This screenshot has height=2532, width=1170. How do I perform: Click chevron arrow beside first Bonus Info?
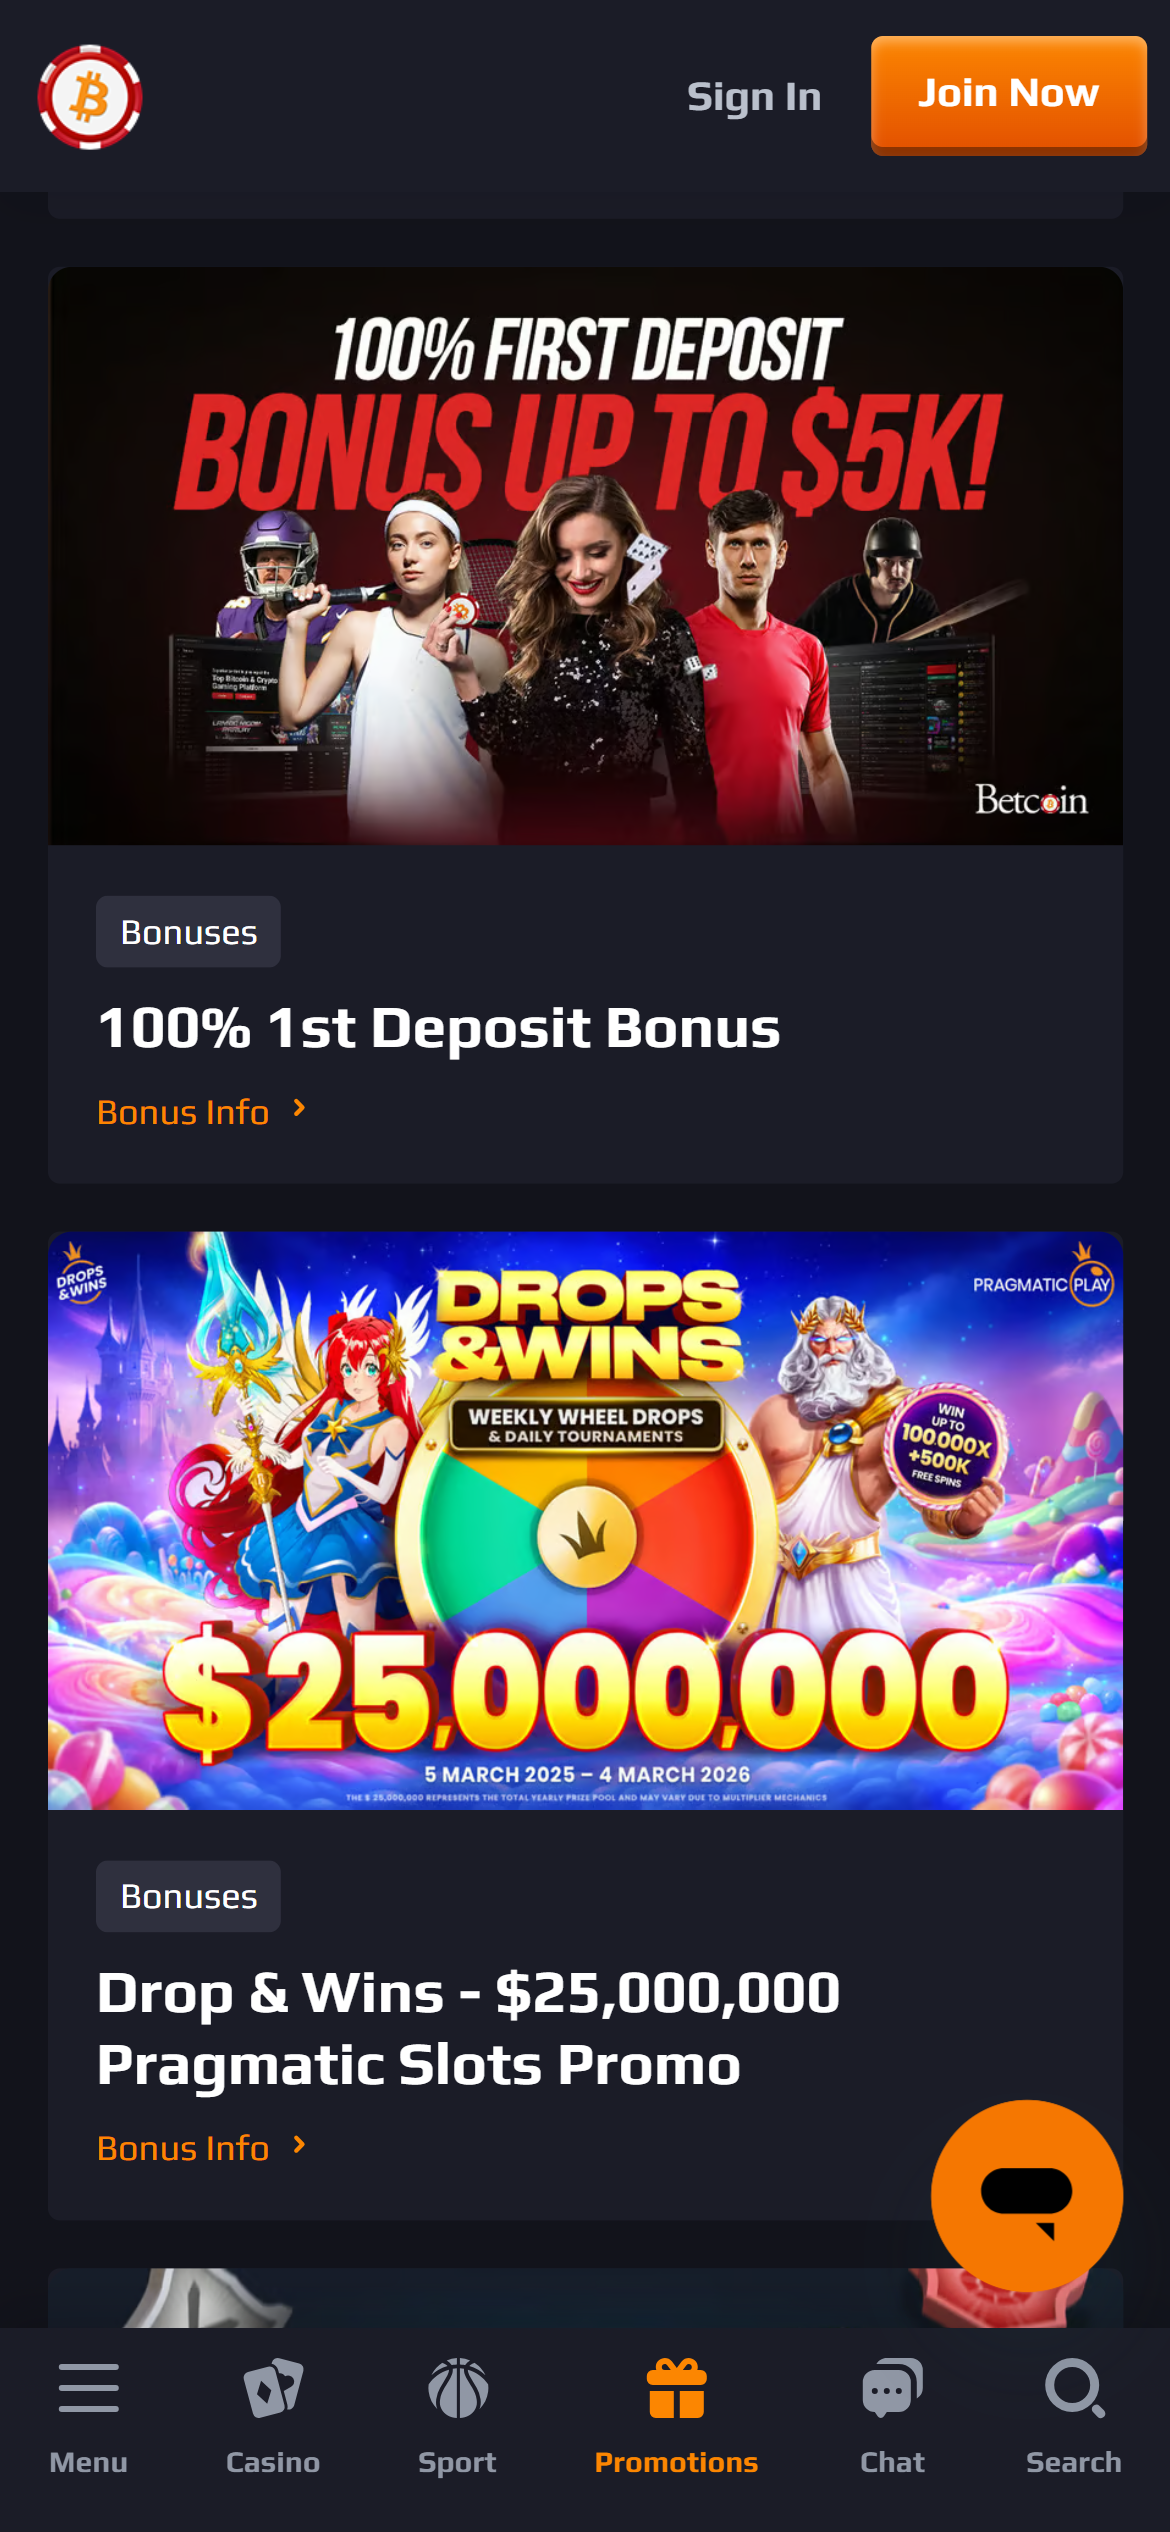299,1108
